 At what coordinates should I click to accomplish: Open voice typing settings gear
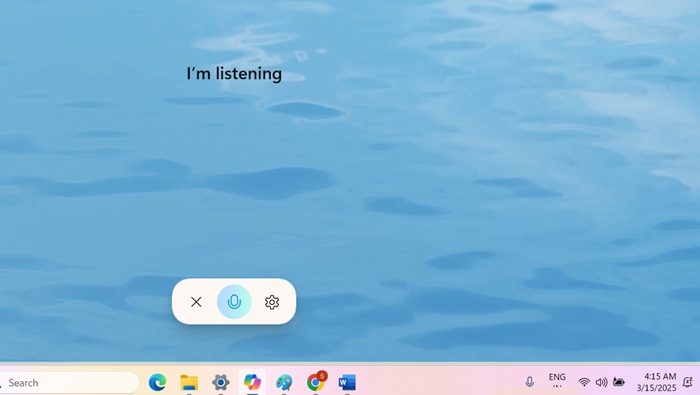click(x=272, y=302)
